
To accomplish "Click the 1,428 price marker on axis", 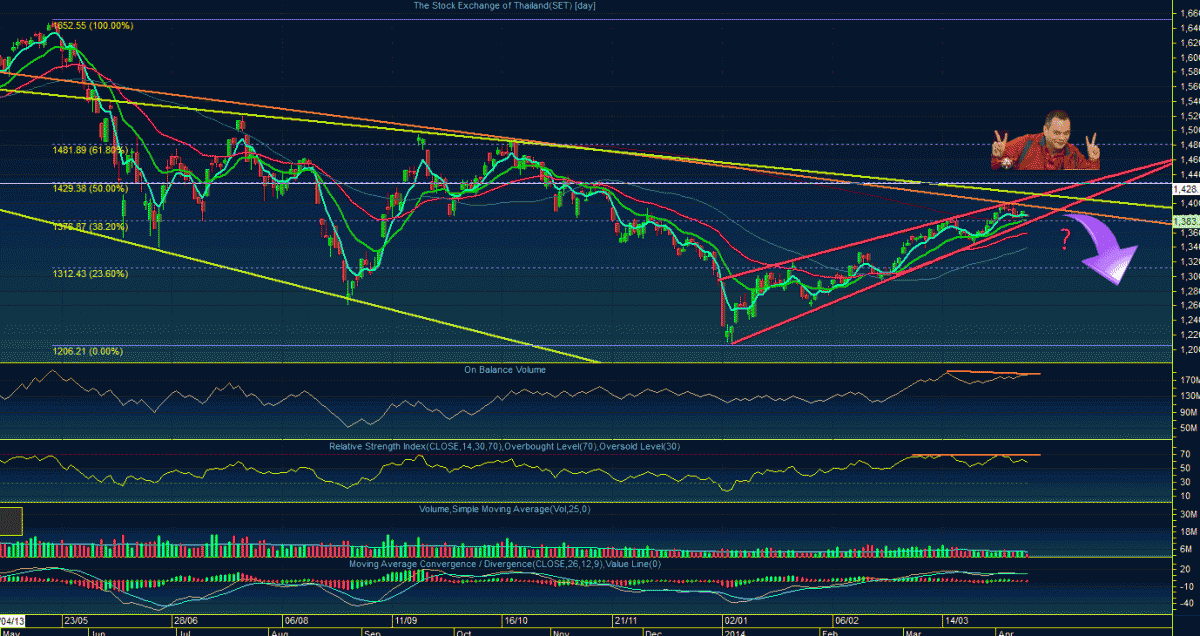I will click(x=1185, y=189).
